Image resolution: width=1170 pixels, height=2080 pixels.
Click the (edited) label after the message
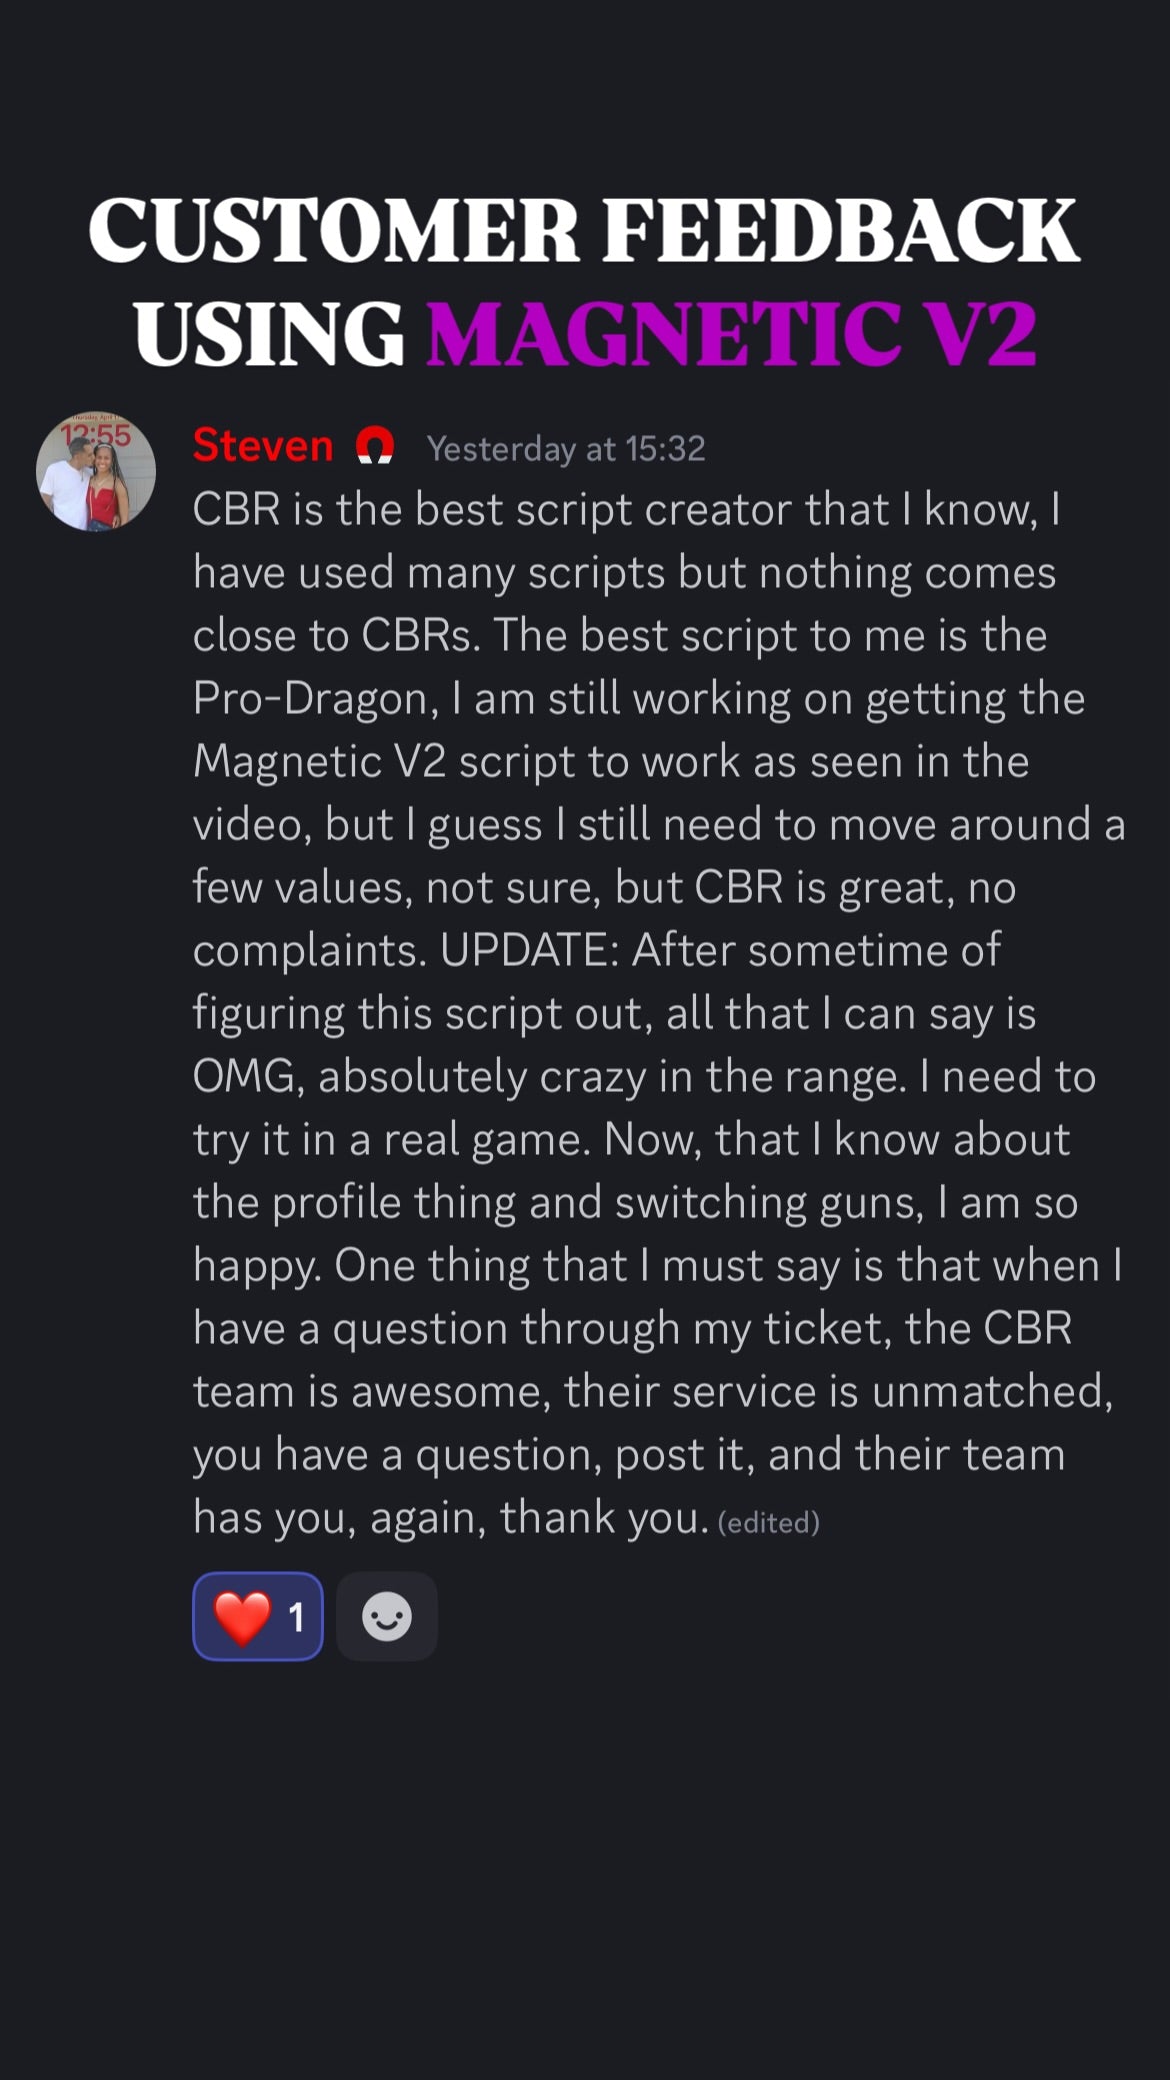tap(768, 1523)
